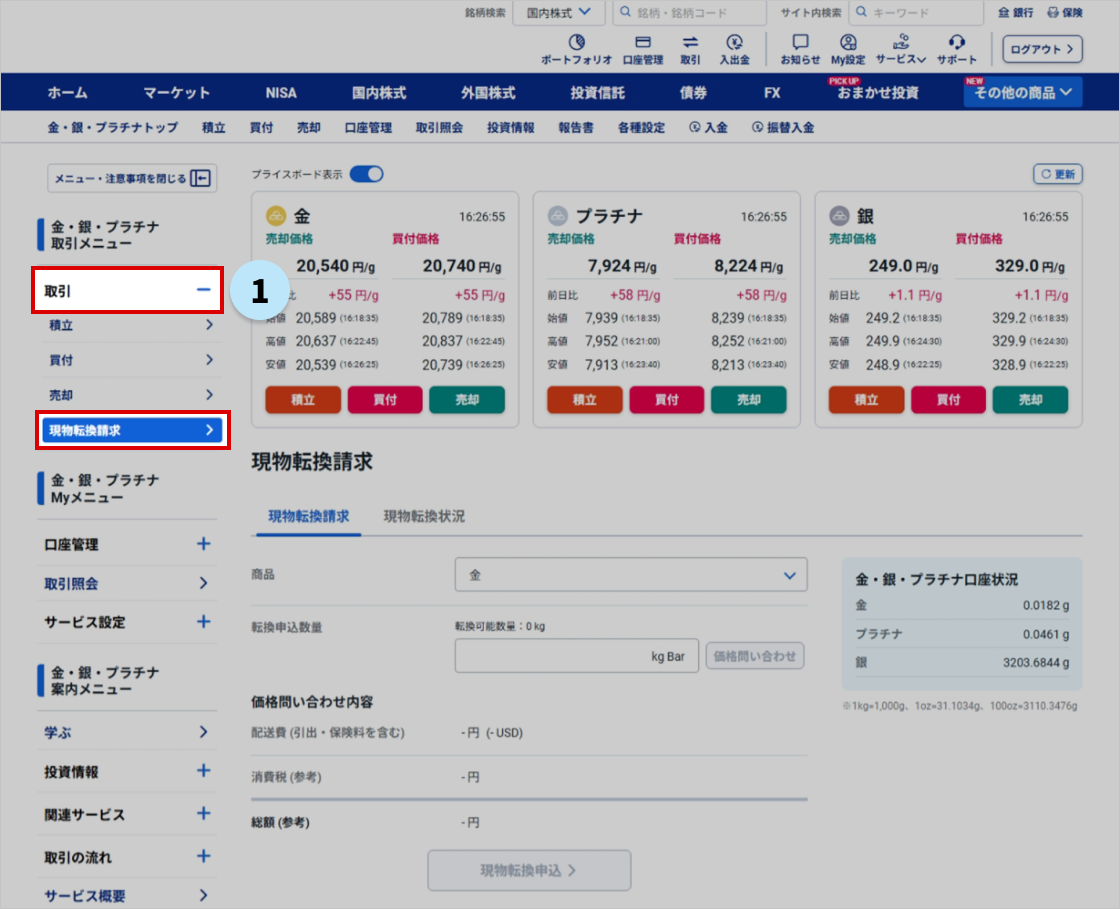1120x909 pixels.
Task: Click the 更新 refresh button
Action: pos(1058,174)
